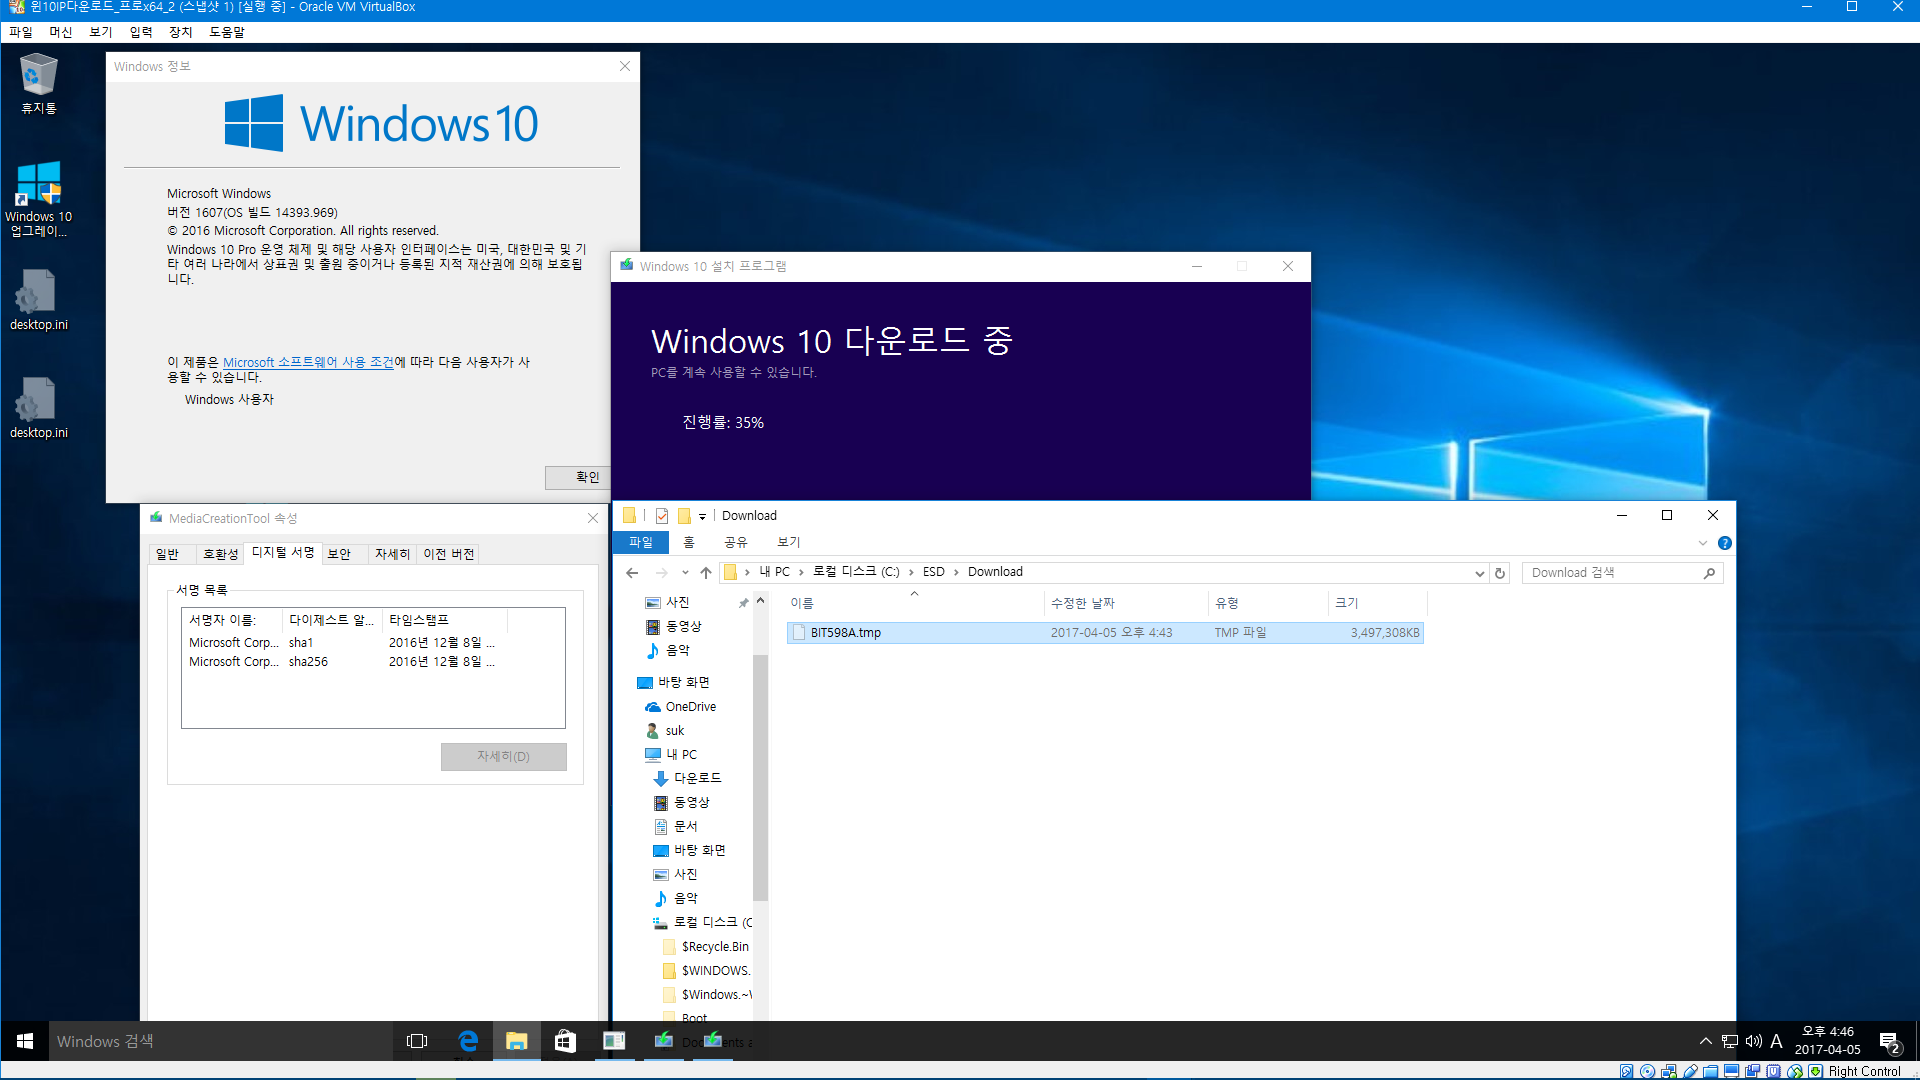Click VirtualBox hard disk activity status icon
Image resolution: width=1920 pixels, height=1080 pixels.
(1626, 1071)
